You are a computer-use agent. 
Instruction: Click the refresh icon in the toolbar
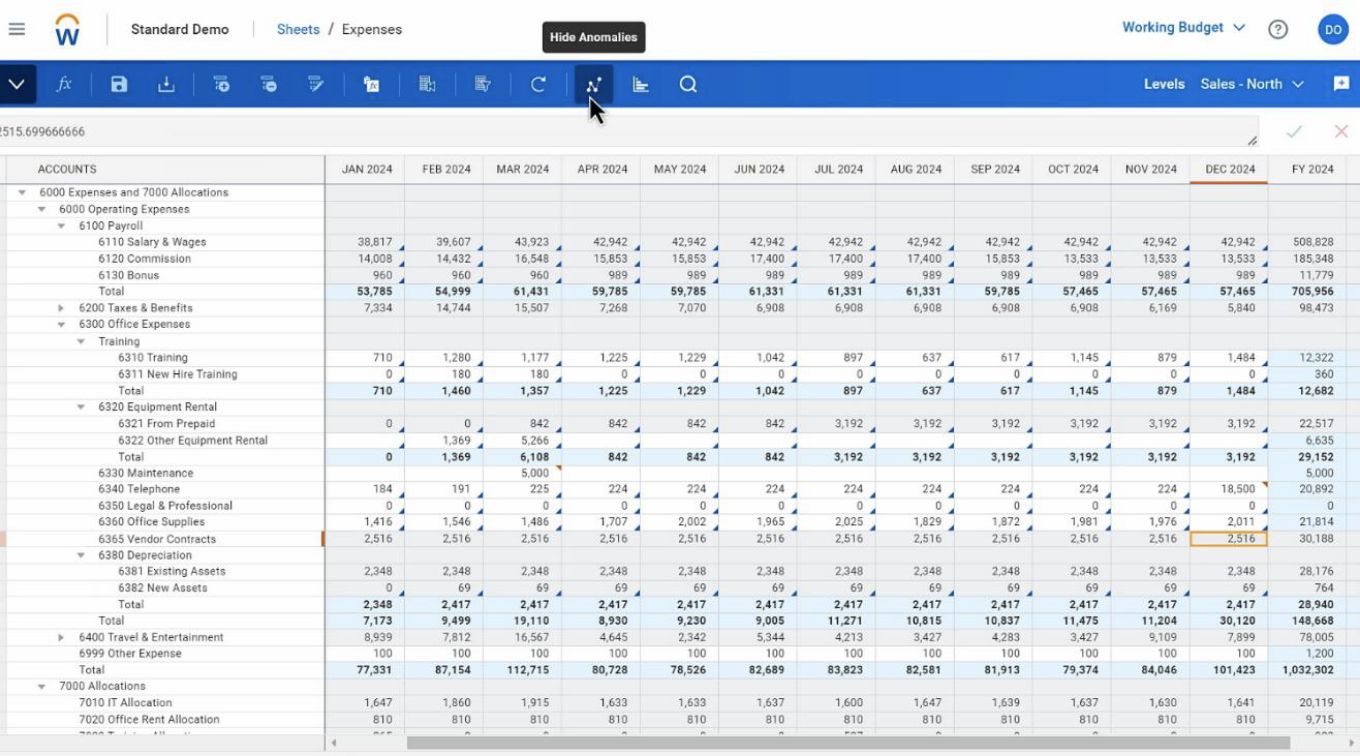(538, 85)
